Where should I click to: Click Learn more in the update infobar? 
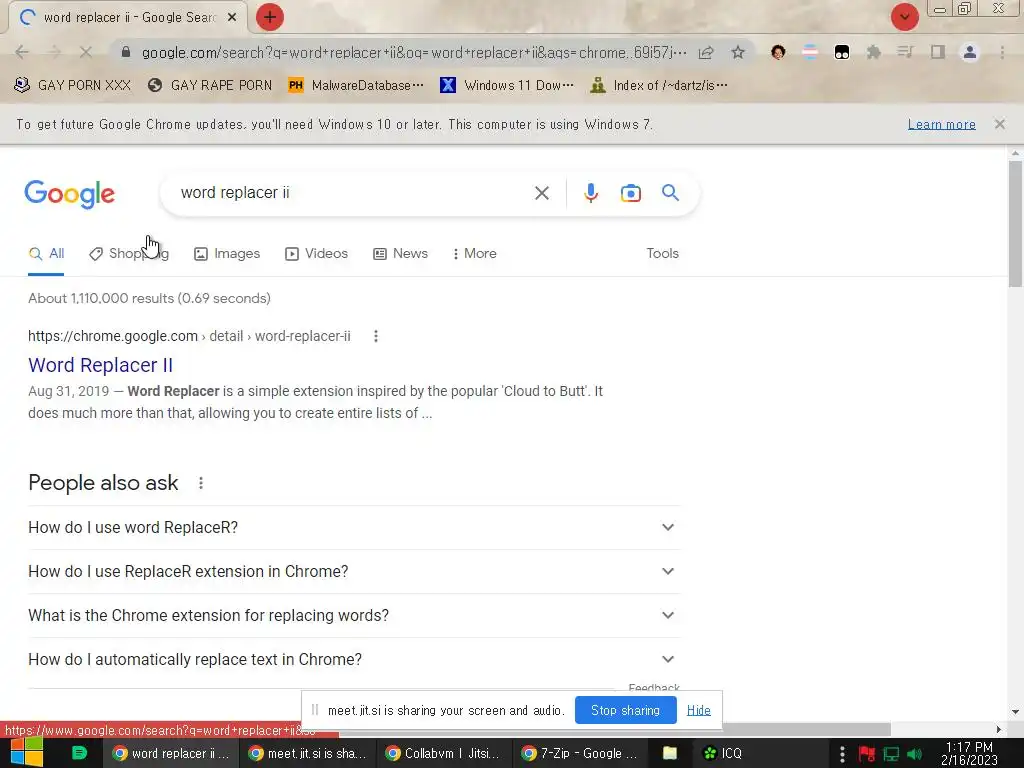[x=941, y=124]
